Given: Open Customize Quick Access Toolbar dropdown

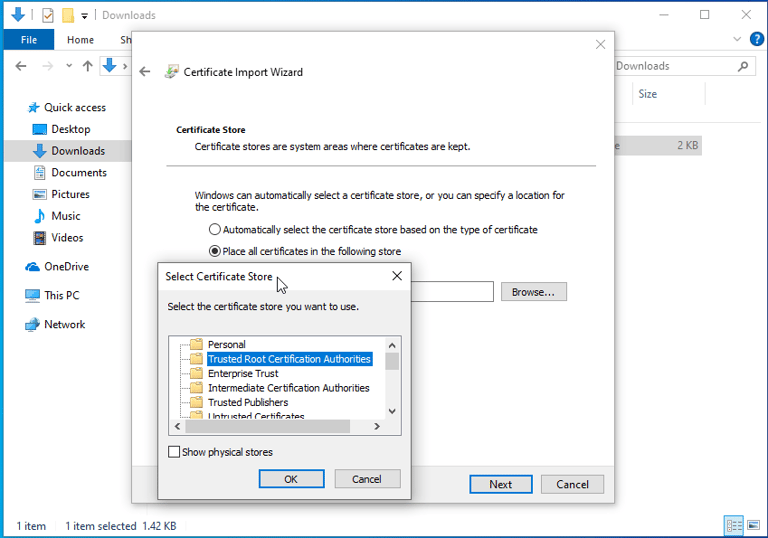Looking at the screenshot, I should point(84,16).
